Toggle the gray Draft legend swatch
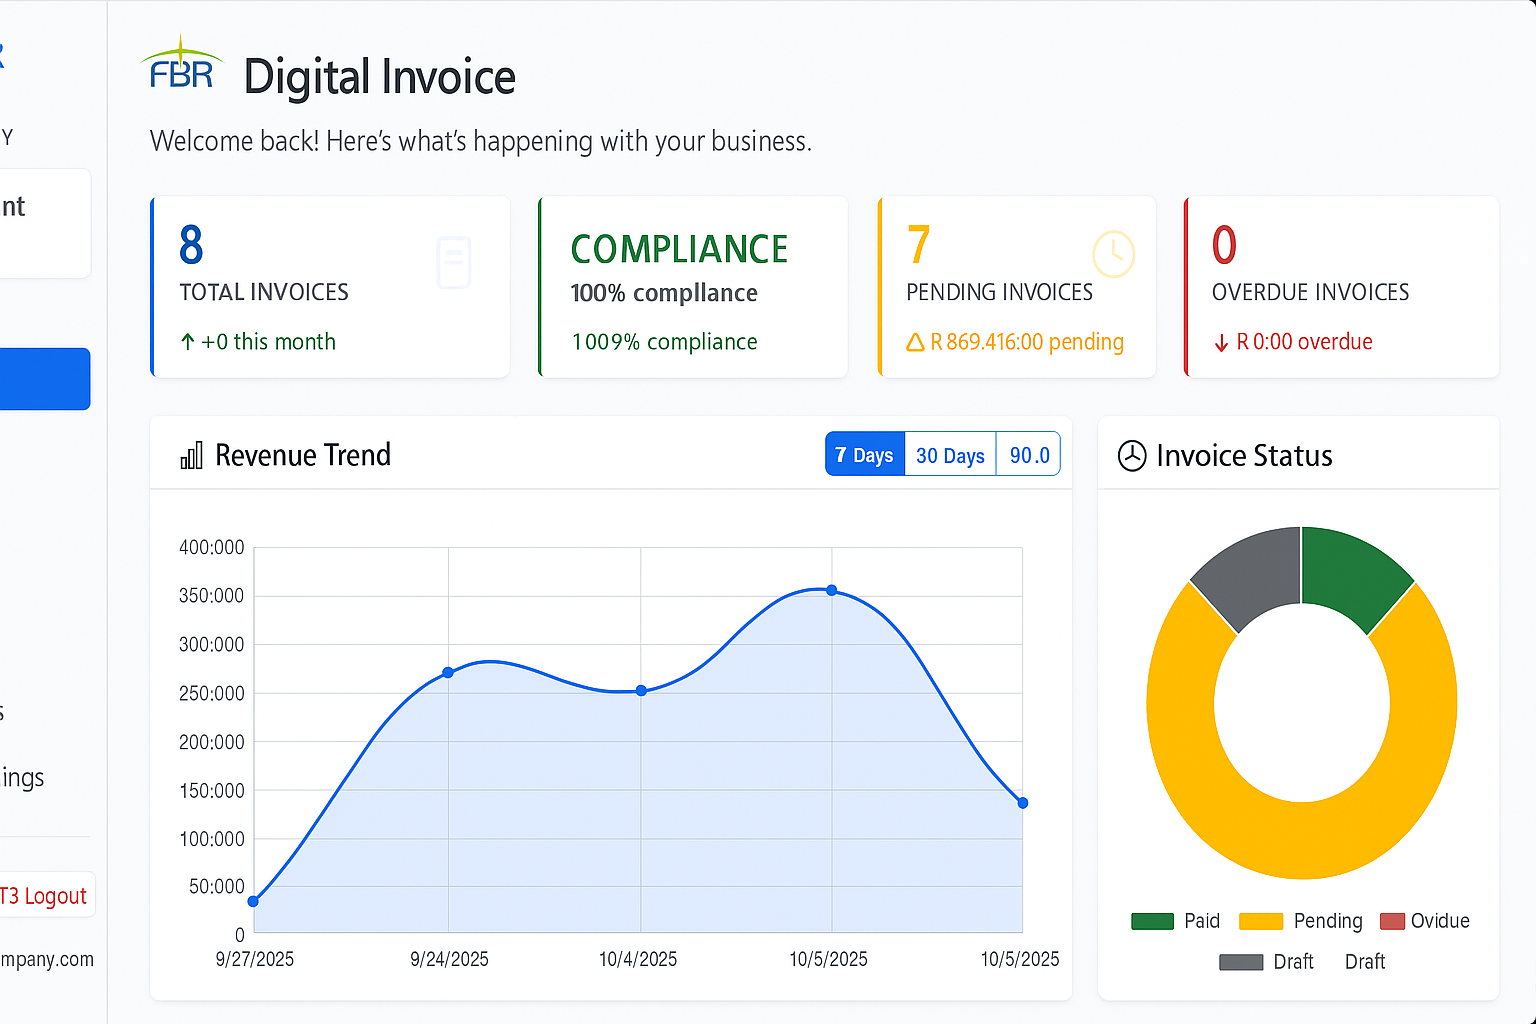The height and width of the screenshot is (1024, 1536). coord(1241,962)
